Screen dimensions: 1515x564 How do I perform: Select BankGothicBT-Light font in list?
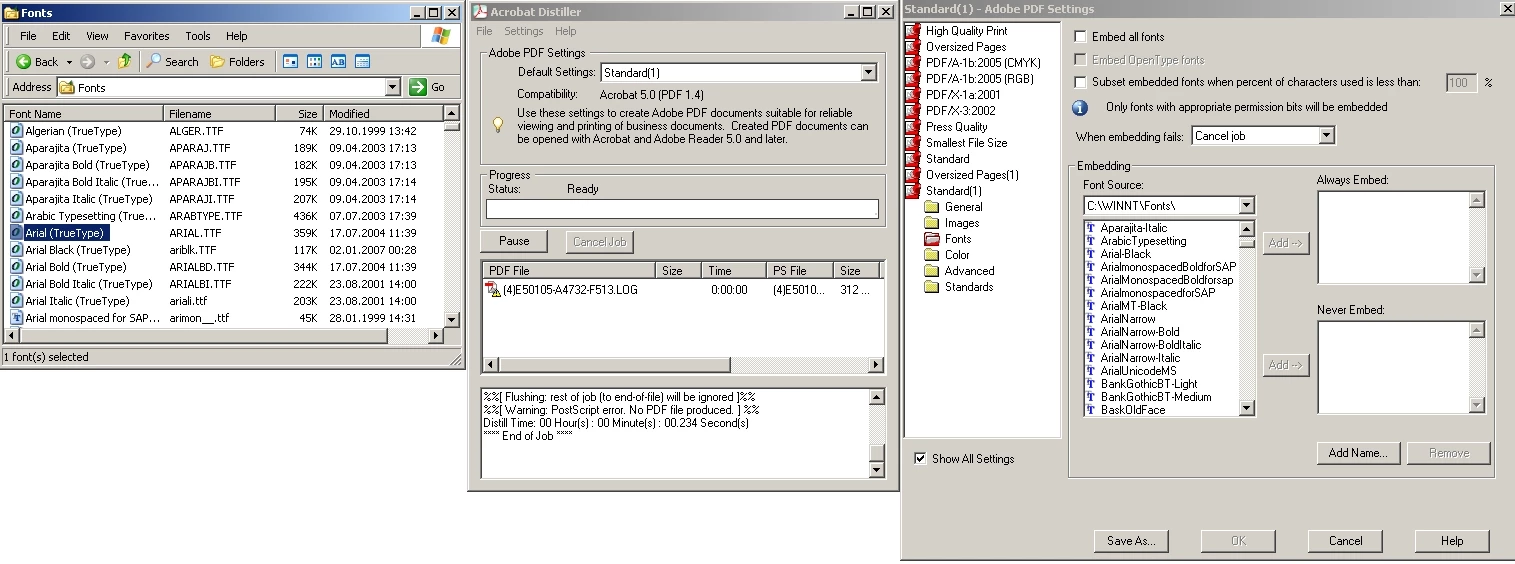[x=1148, y=384]
